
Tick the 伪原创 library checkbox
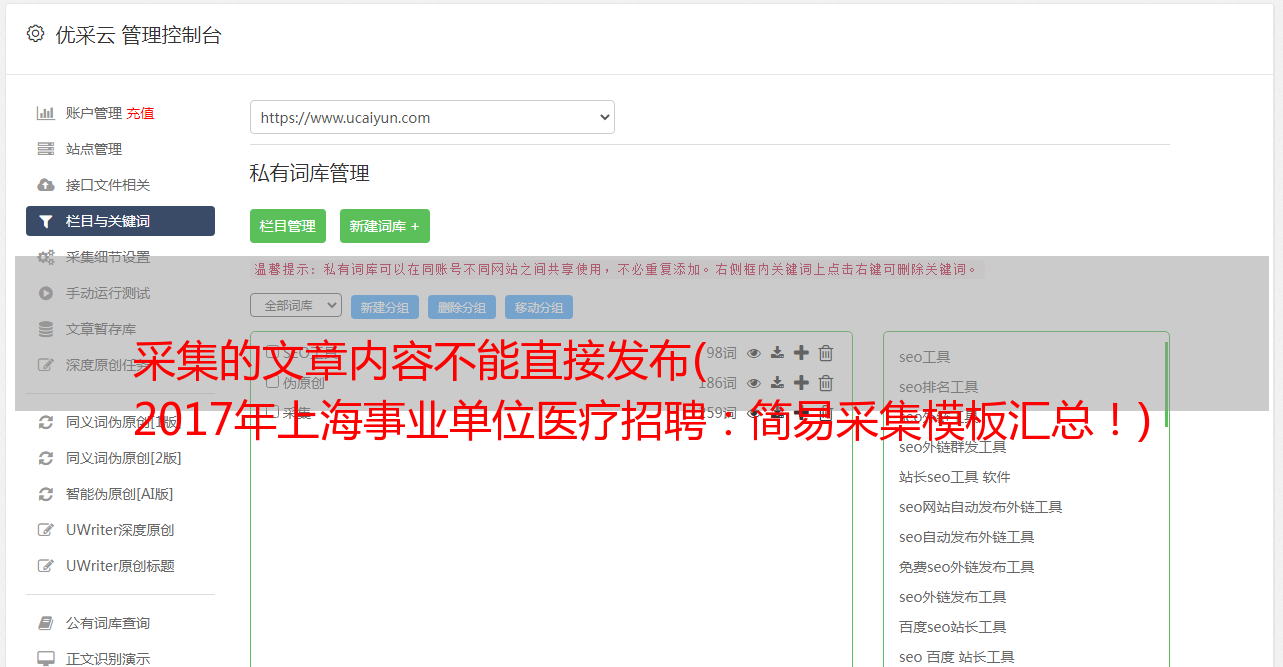(x=272, y=382)
